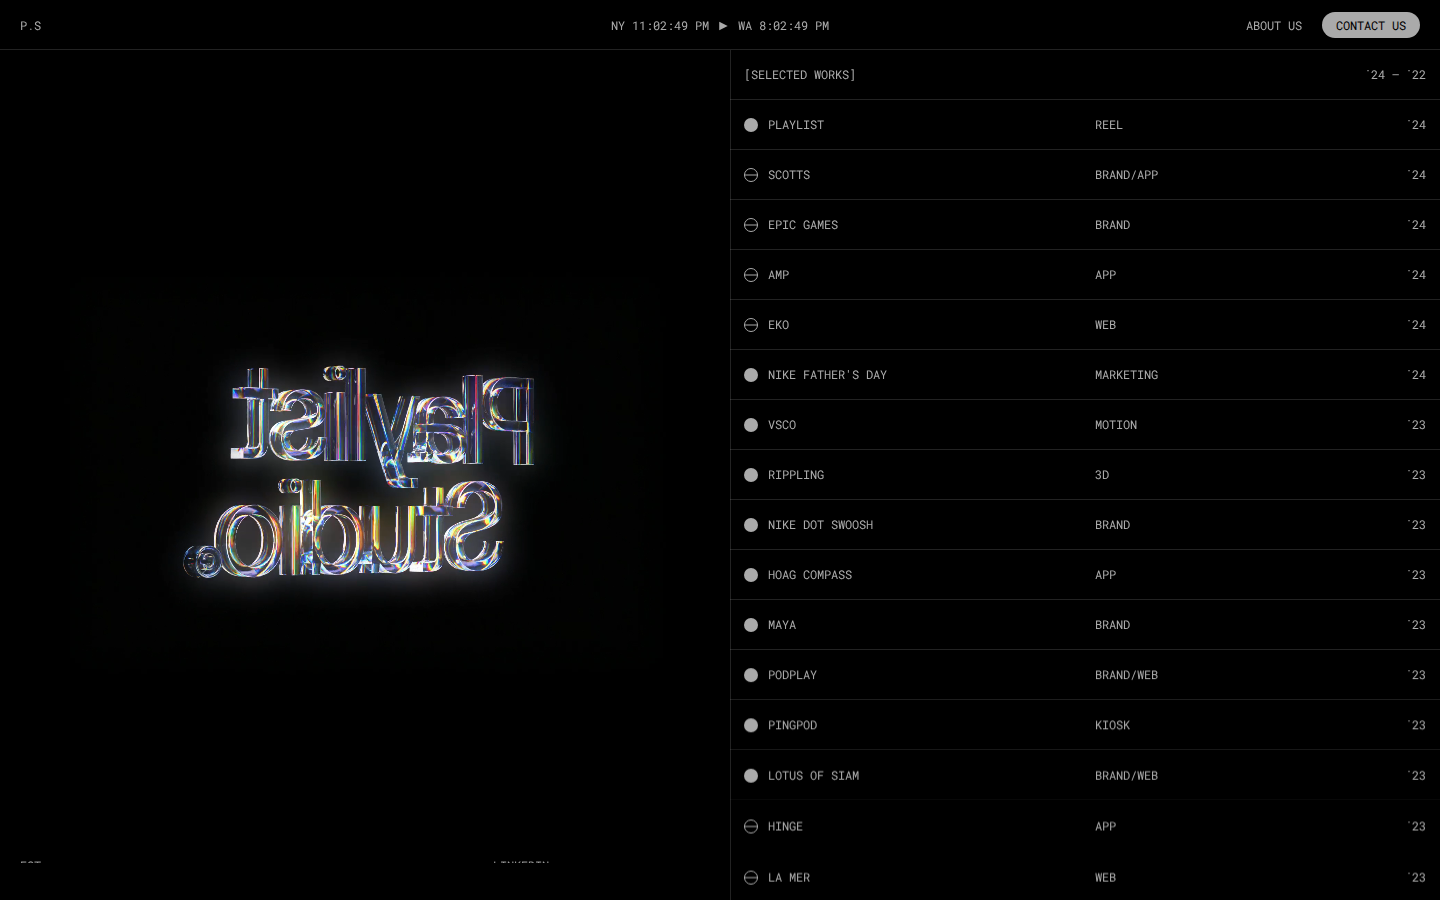This screenshot has width=1440, height=900.
Task: Open the LOTUS OF SIAM project
Action: [x=1085, y=776]
